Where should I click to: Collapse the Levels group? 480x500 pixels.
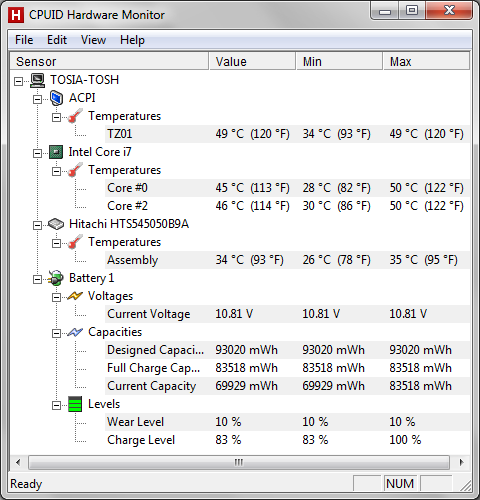pos(56,405)
